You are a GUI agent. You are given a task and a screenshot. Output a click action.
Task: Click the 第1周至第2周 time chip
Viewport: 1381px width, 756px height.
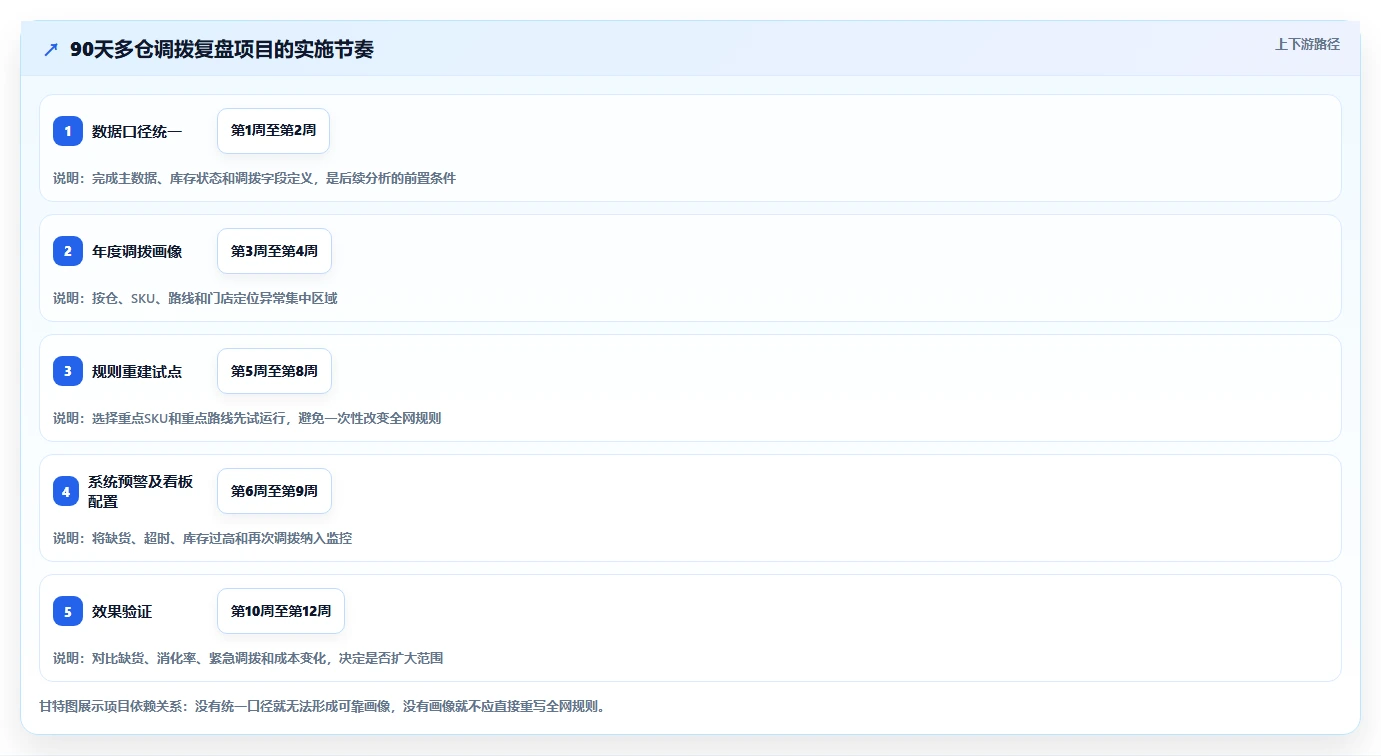click(x=273, y=131)
